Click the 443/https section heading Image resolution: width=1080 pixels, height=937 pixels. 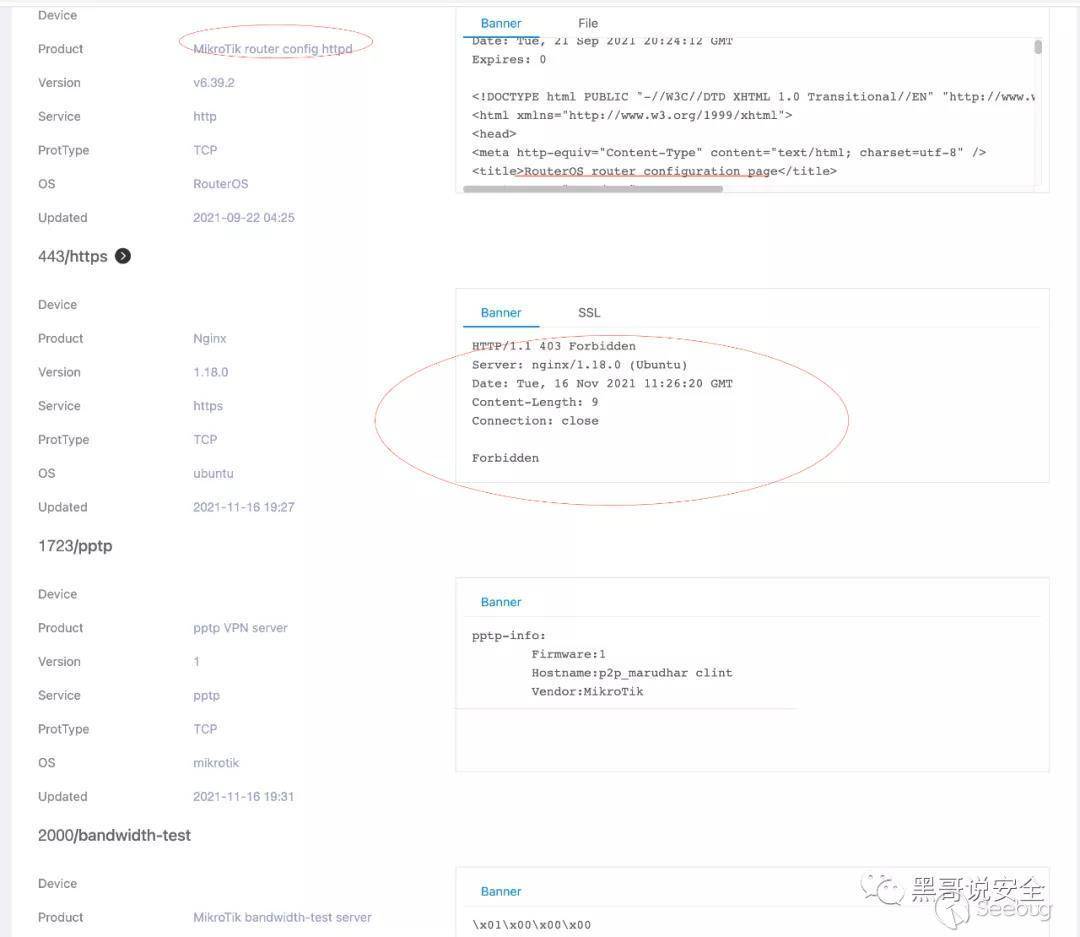tap(72, 256)
